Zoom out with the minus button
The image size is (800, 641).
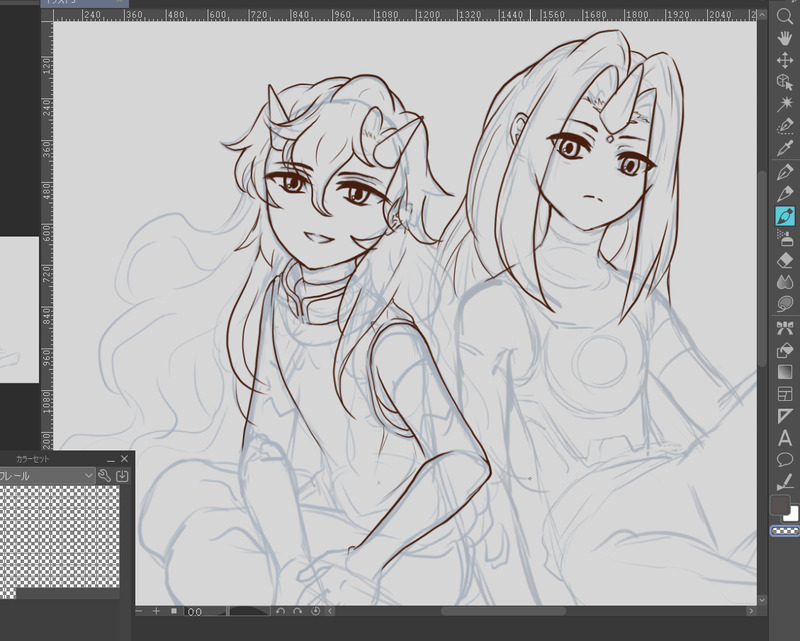click(139, 611)
